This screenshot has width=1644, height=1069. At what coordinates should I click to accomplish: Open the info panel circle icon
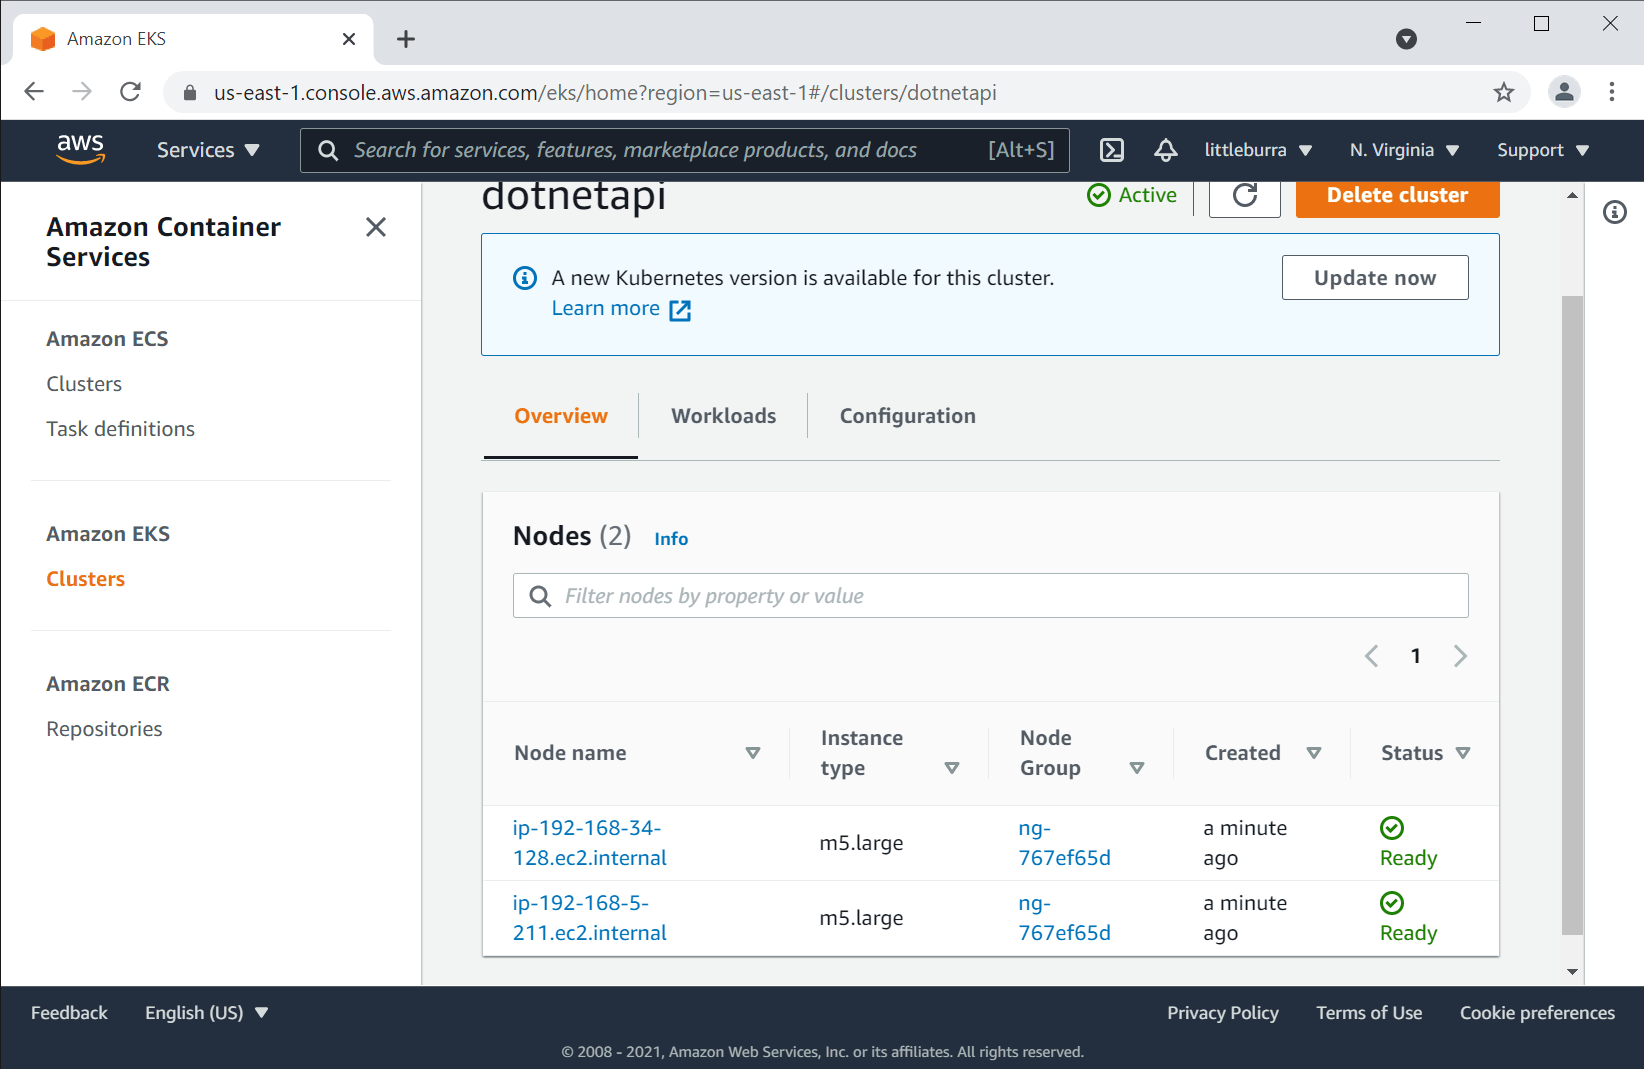point(1615,212)
